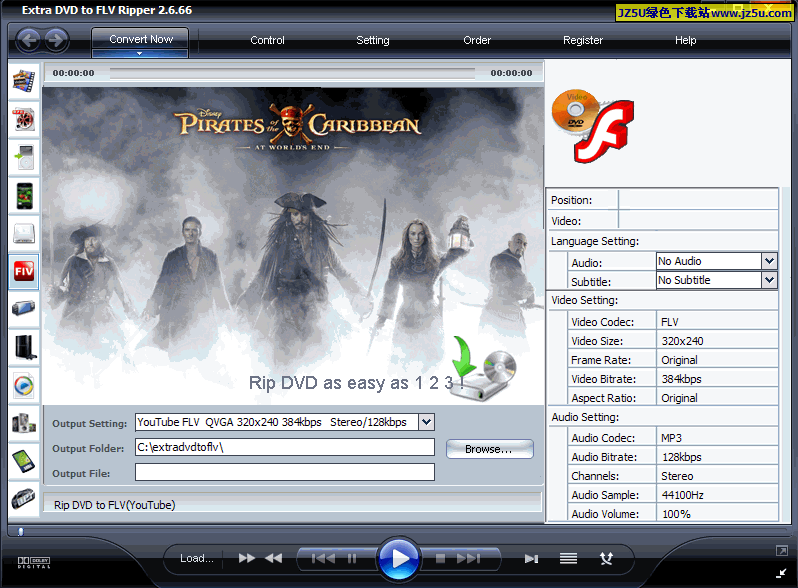The image size is (798, 588).
Task: Click the Audio Volume value 100%
Action: coord(676,514)
